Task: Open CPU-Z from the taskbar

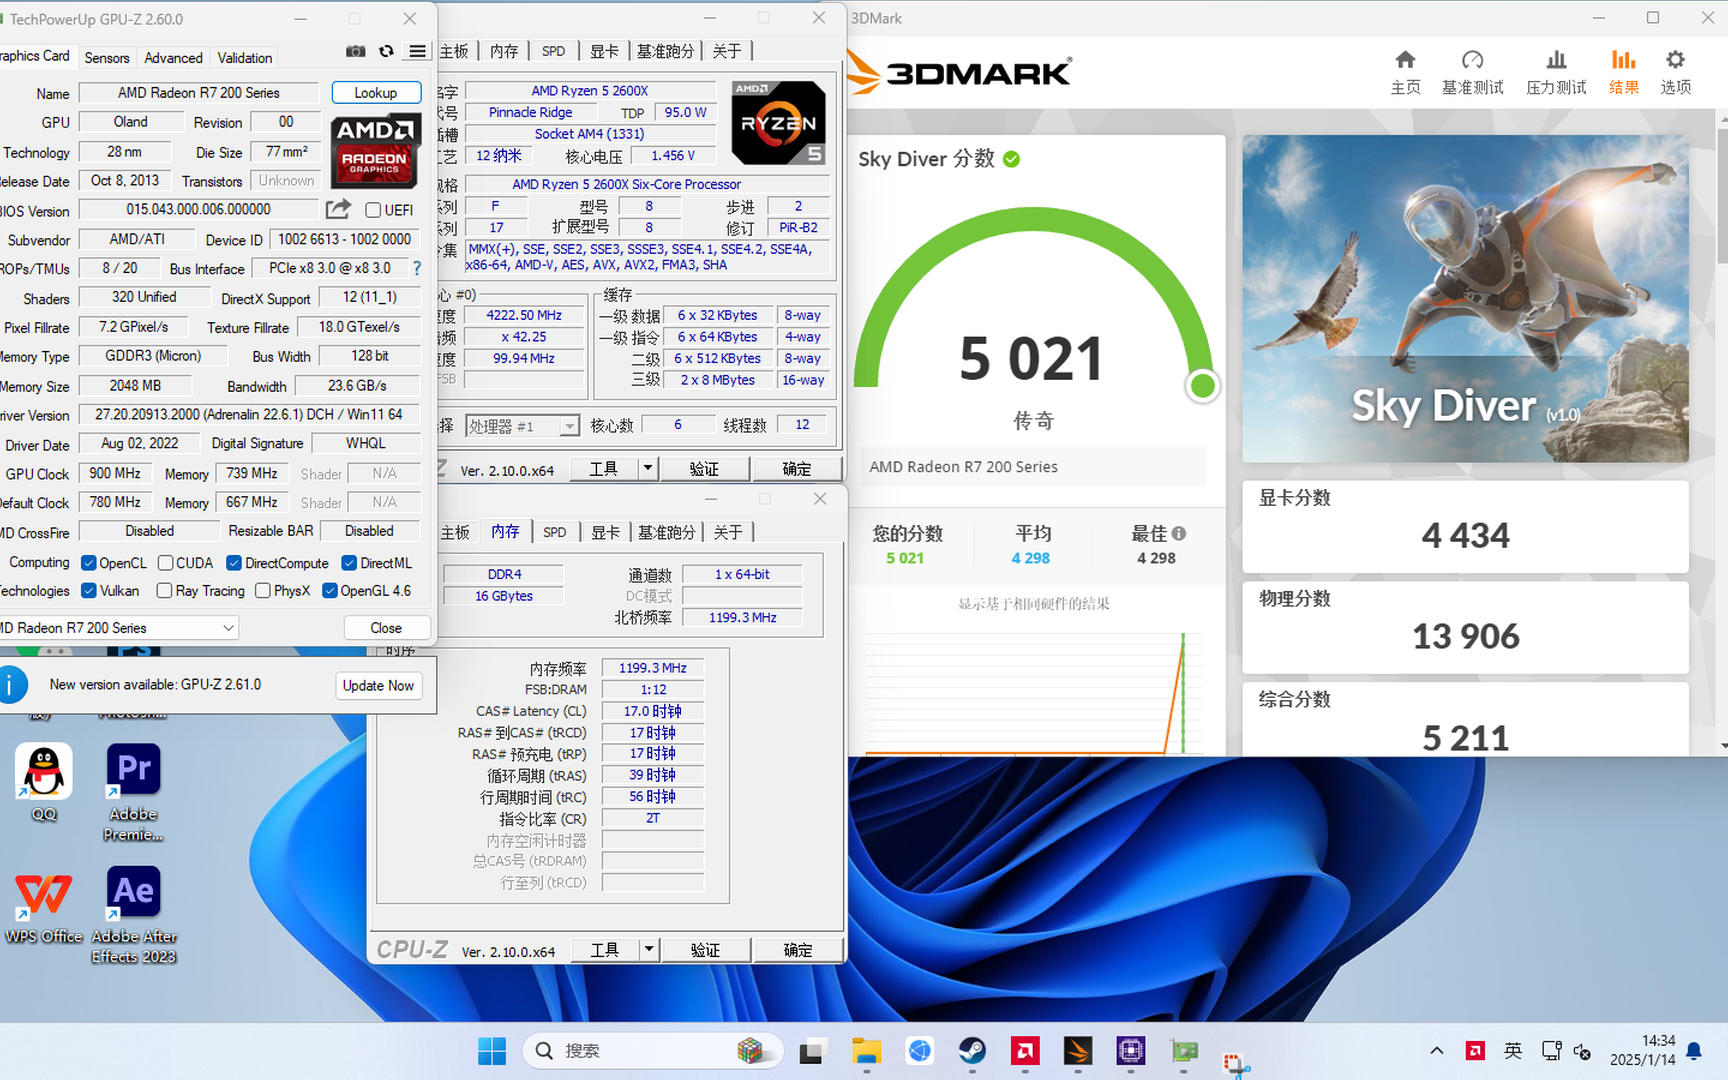Action: coord(1131,1051)
